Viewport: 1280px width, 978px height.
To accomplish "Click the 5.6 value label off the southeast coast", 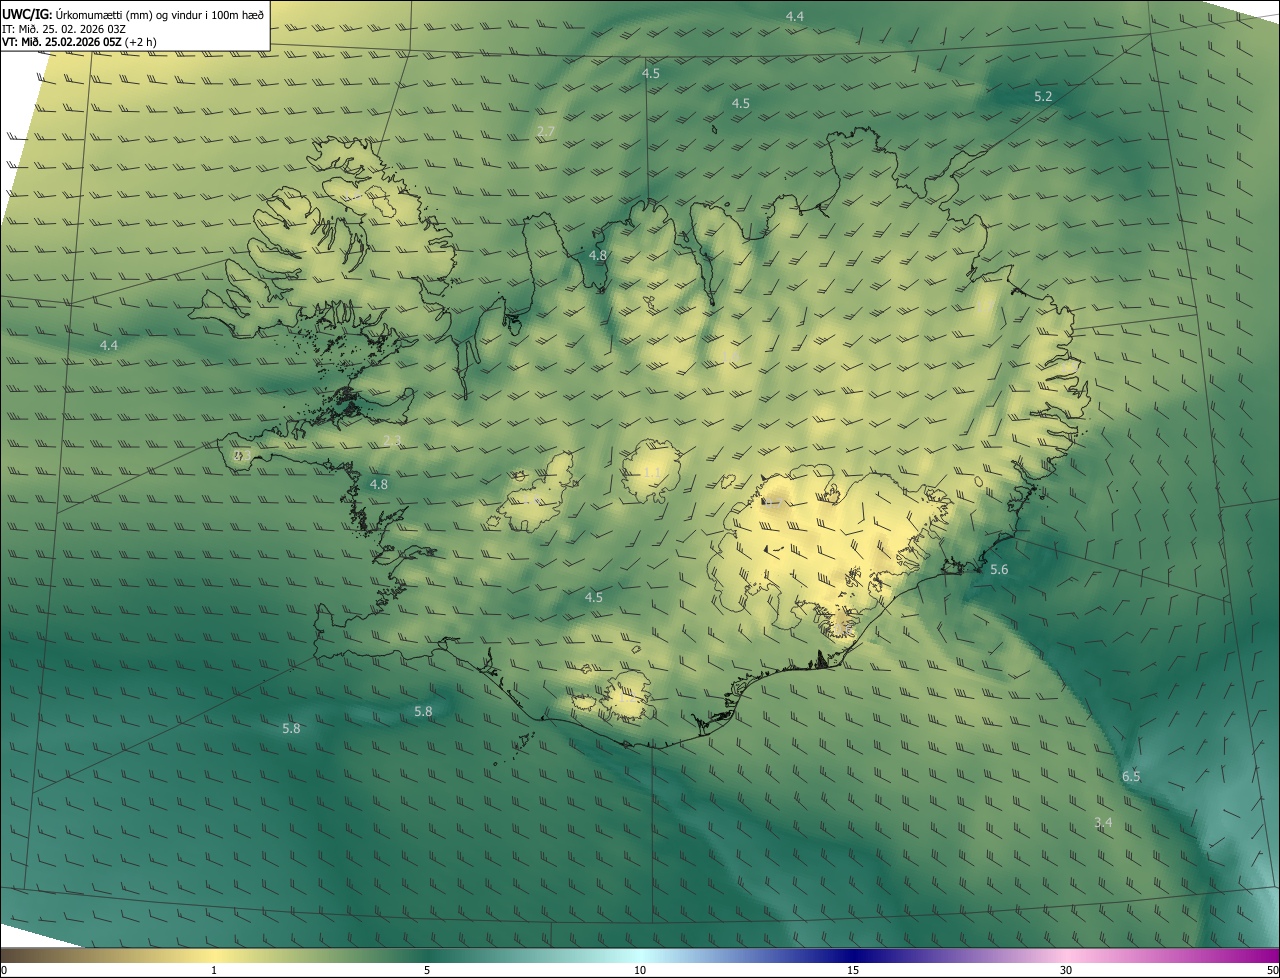I will pyautogui.click(x=999, y=569).
